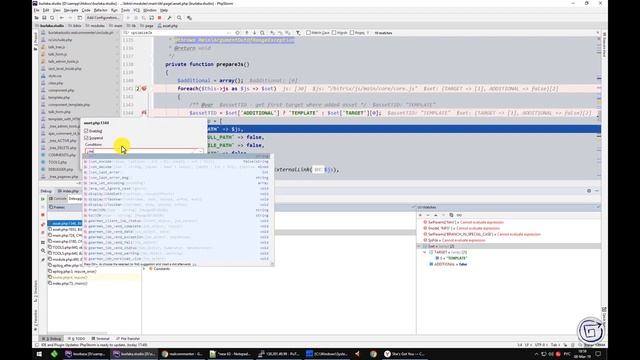This screenshot has width=640, height=360.
Task: Click asset.php in the navigation breadcrumb
Action: click(168, 26)
